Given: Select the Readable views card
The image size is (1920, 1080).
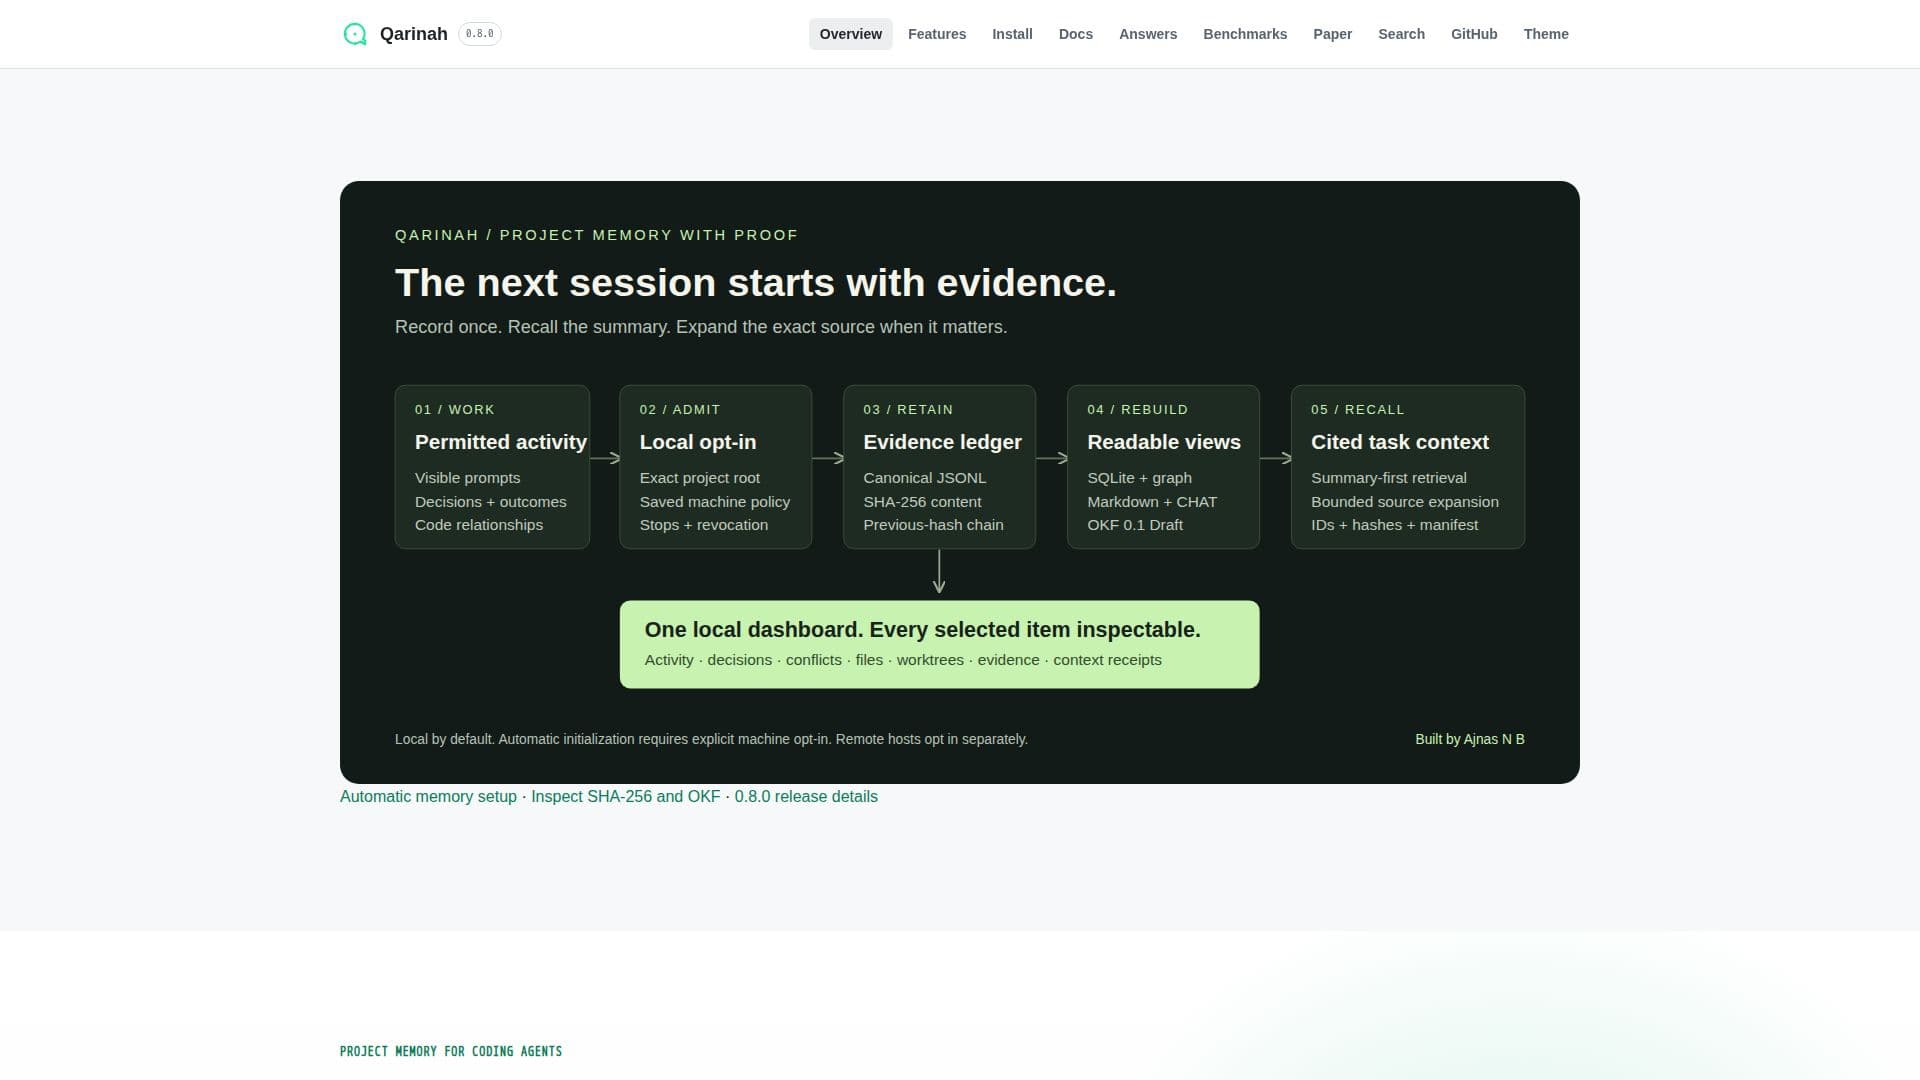Looking at the screenshot, I should [x=1163, y=467].
